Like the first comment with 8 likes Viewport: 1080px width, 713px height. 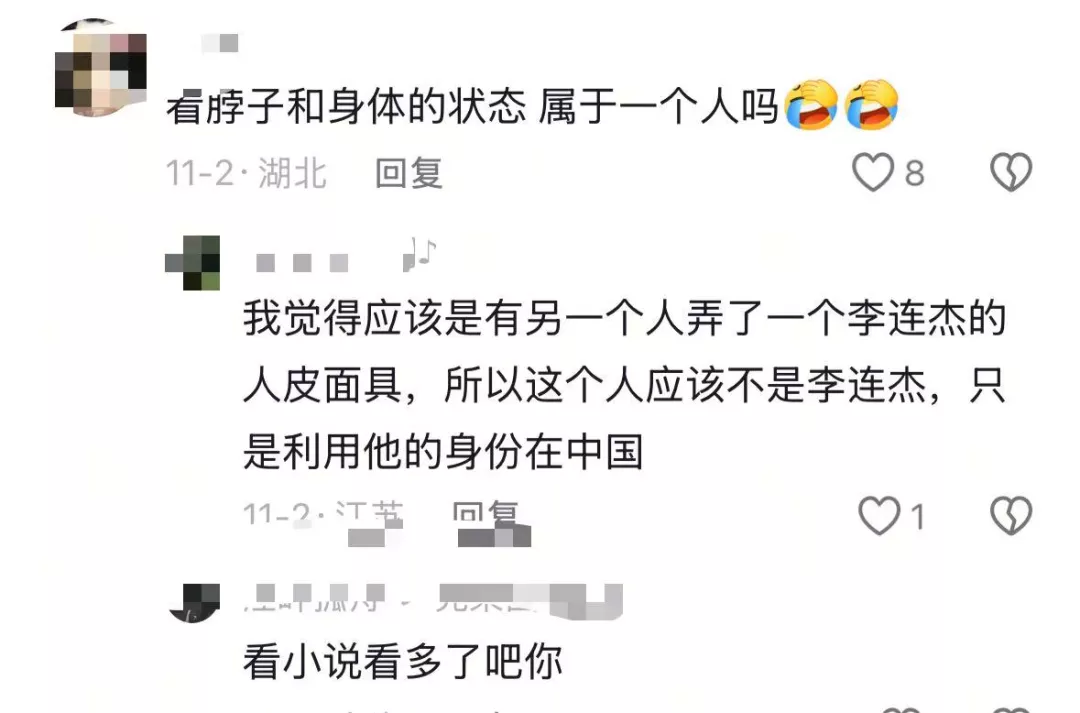click(873, 172)
